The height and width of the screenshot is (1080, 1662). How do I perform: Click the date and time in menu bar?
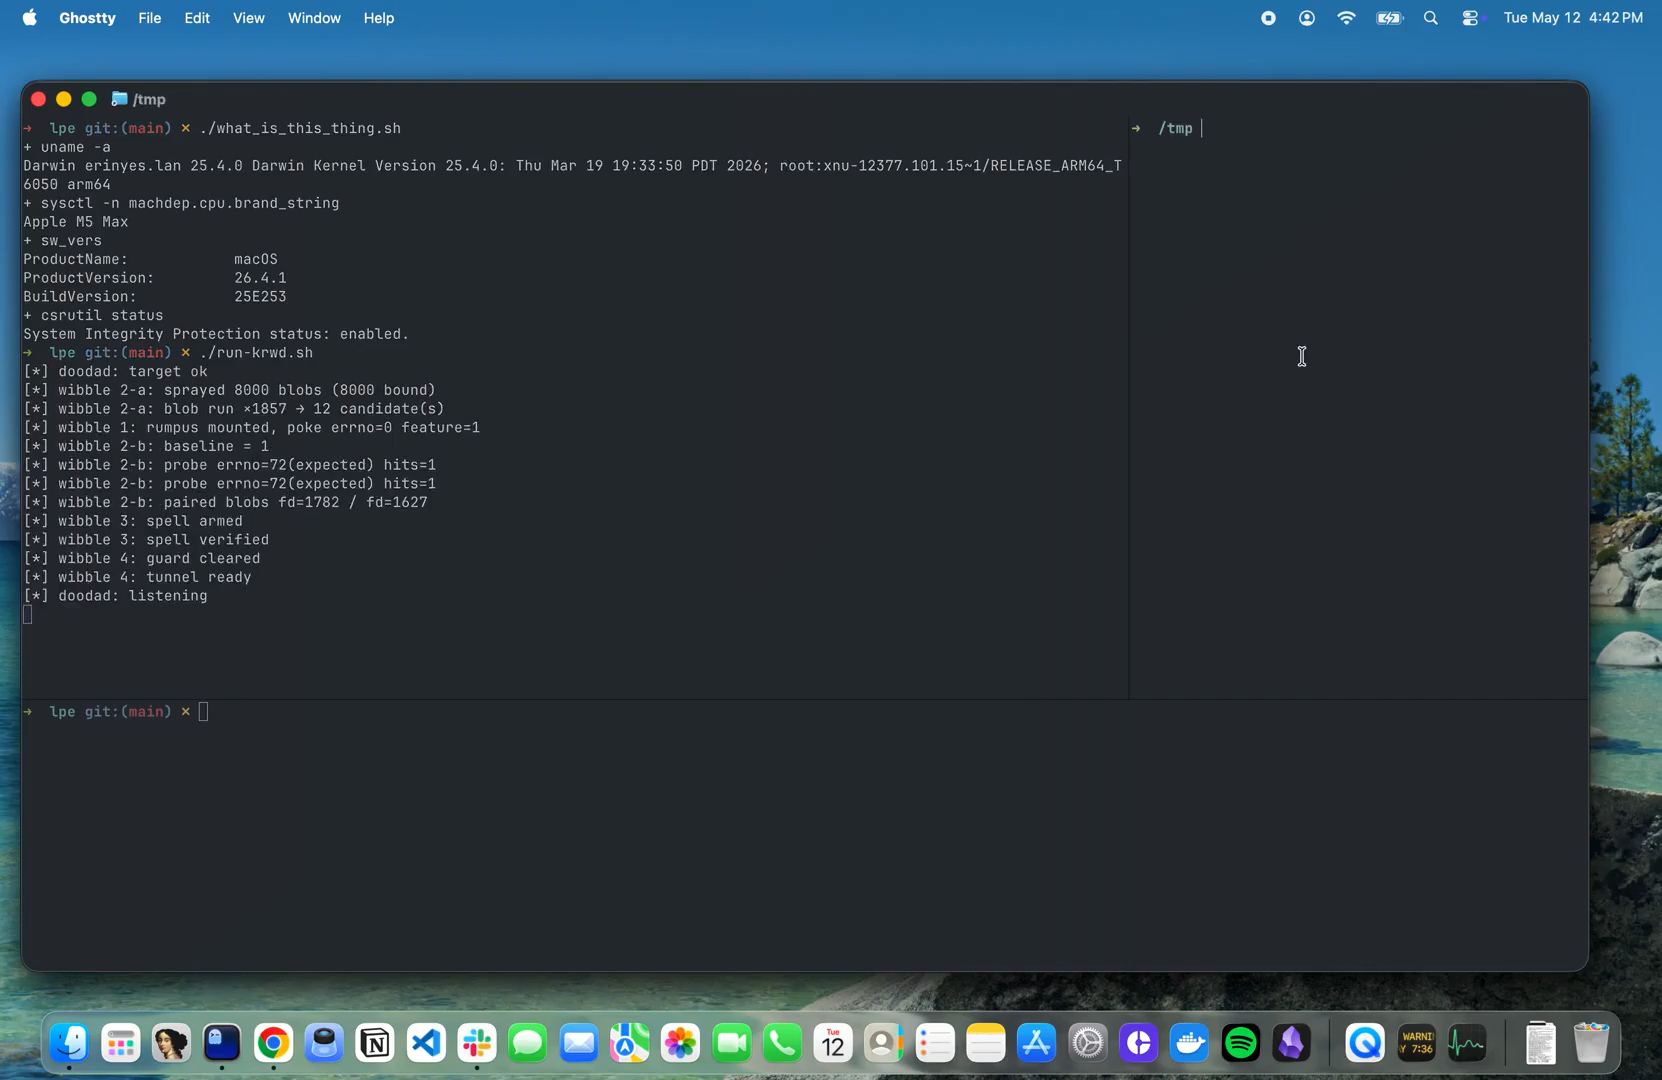[x=1573, y=18]
